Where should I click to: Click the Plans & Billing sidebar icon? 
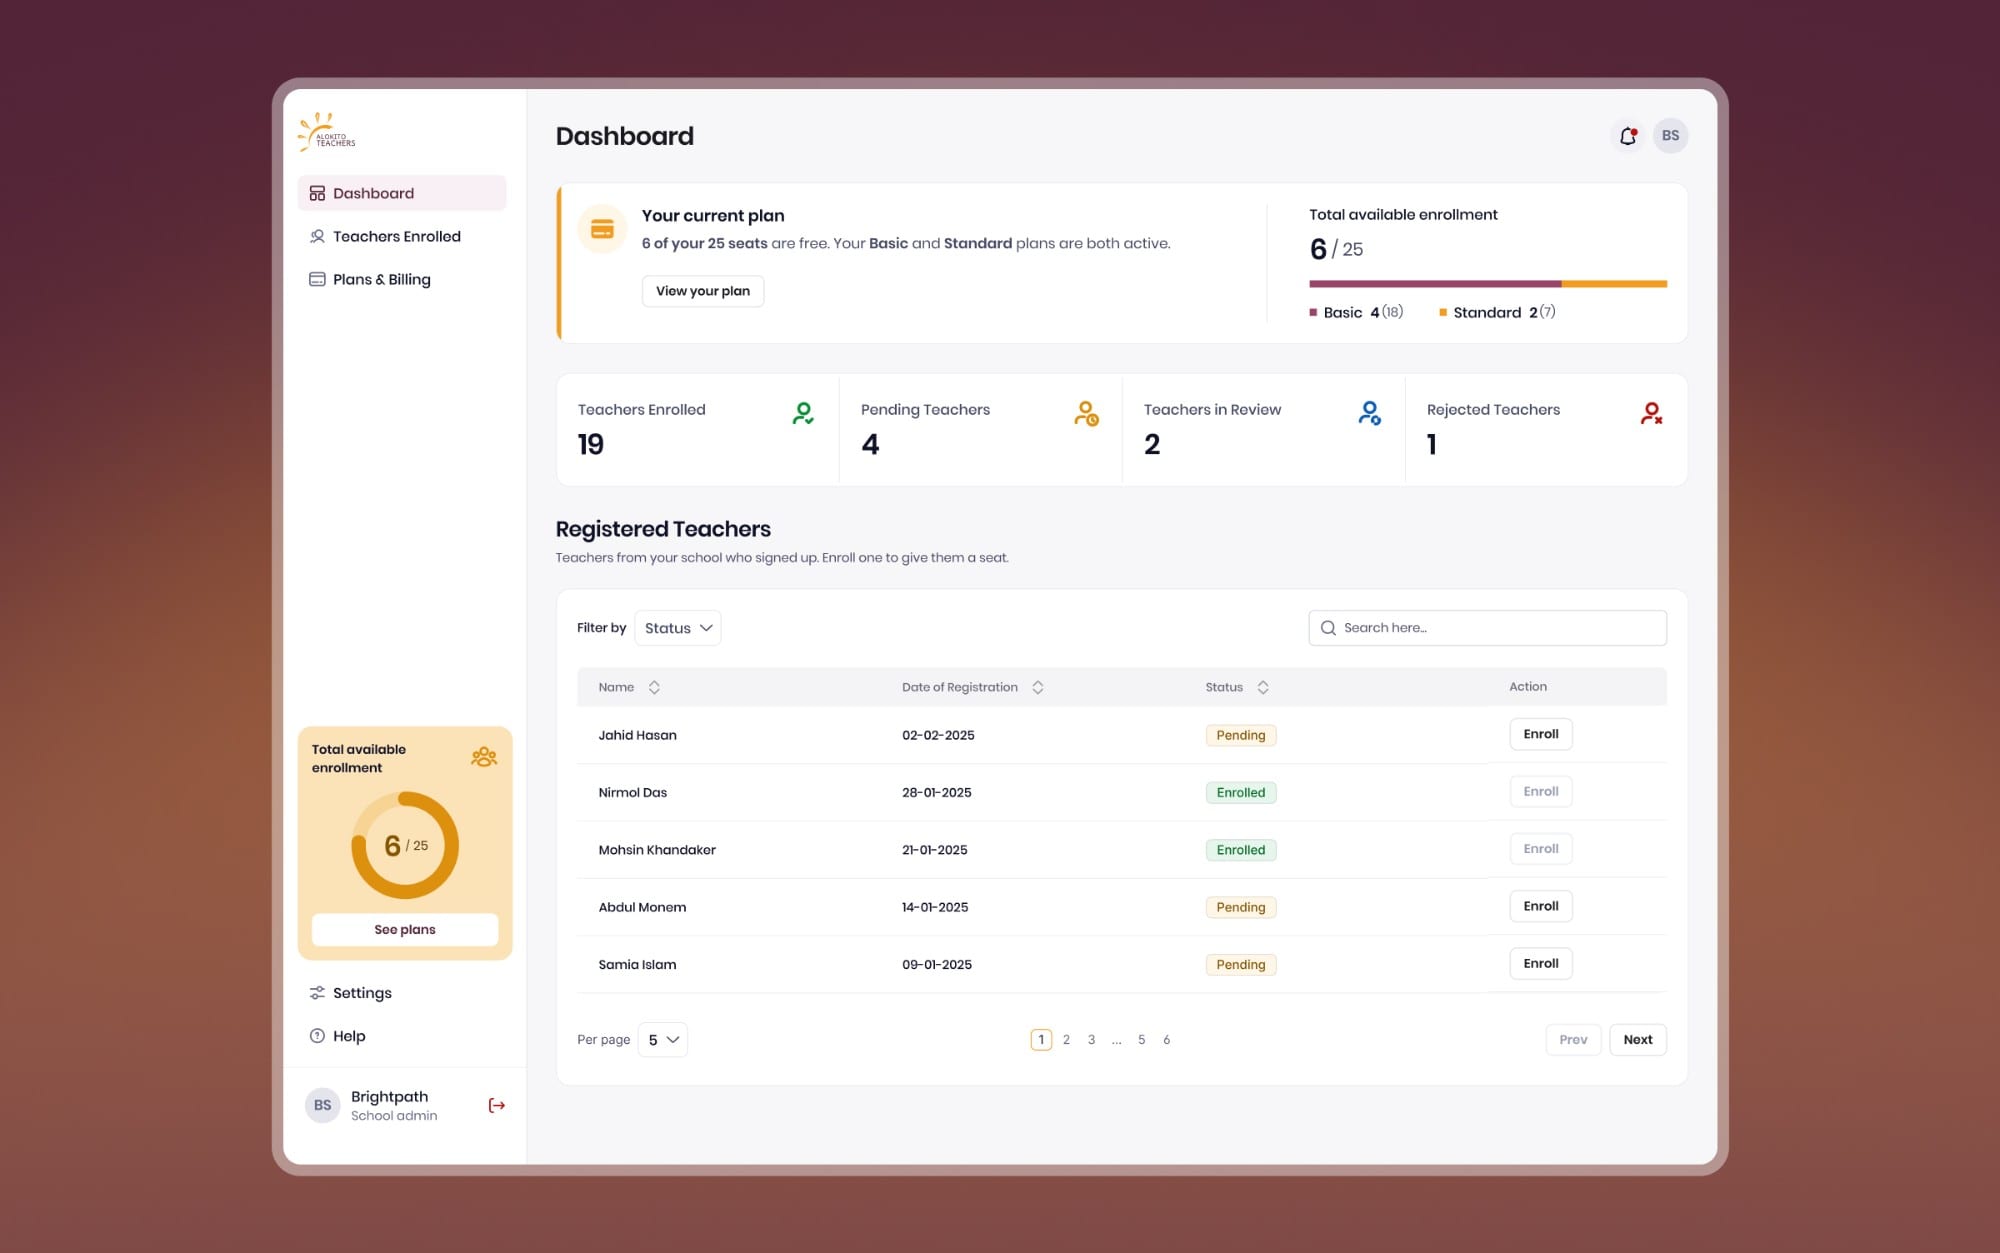(x=317, y=279)
